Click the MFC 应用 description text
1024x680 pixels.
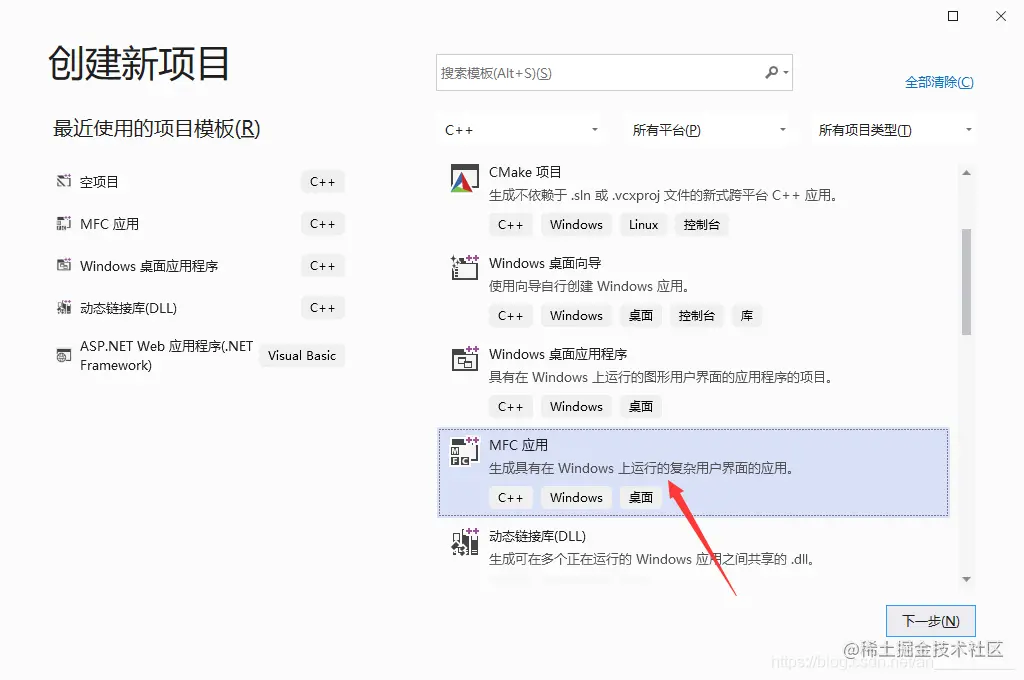(x=641, y=468)
